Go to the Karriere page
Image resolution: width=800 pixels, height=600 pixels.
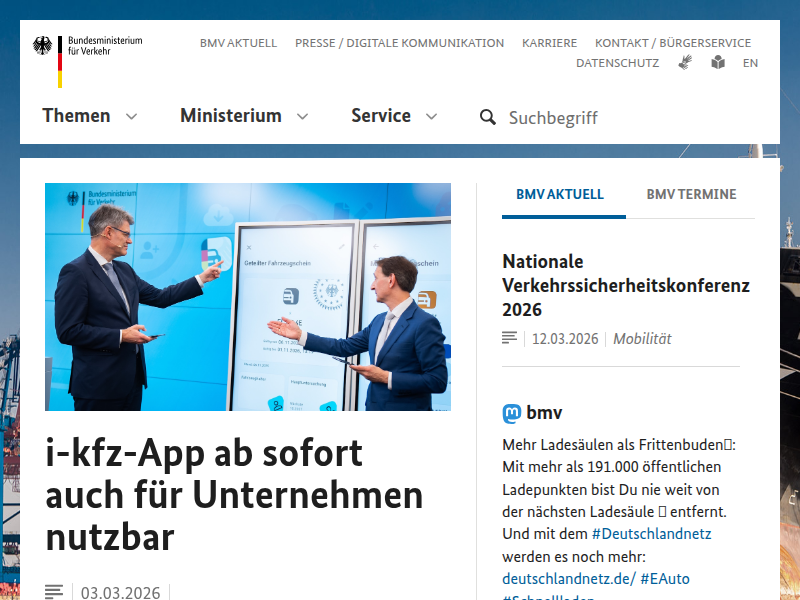549,43
